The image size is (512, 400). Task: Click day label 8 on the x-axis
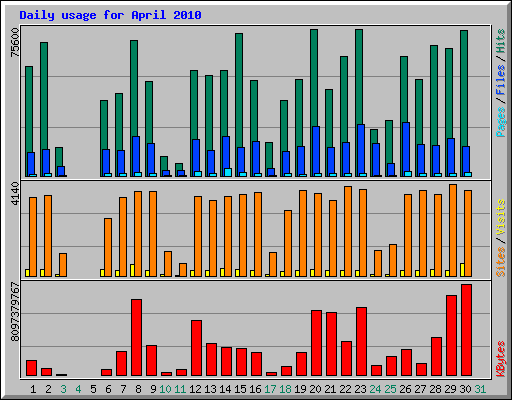(138, 389)
